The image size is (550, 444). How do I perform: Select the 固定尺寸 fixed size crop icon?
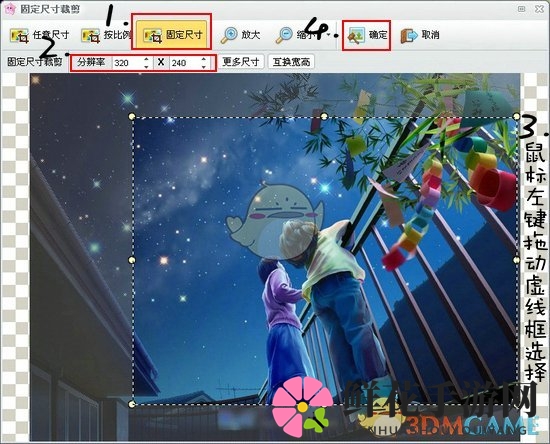coord(153,35)
